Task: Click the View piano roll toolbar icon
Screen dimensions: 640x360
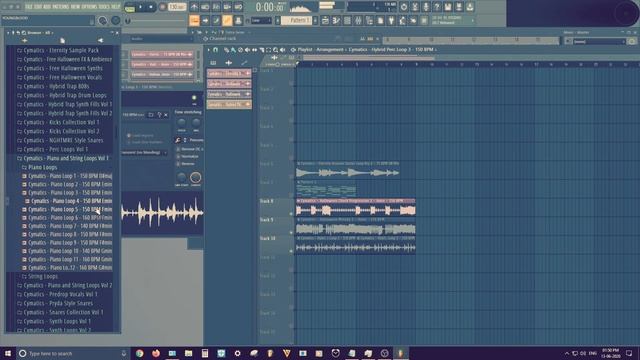Action: pyautogui.click(x=336, y=20)
